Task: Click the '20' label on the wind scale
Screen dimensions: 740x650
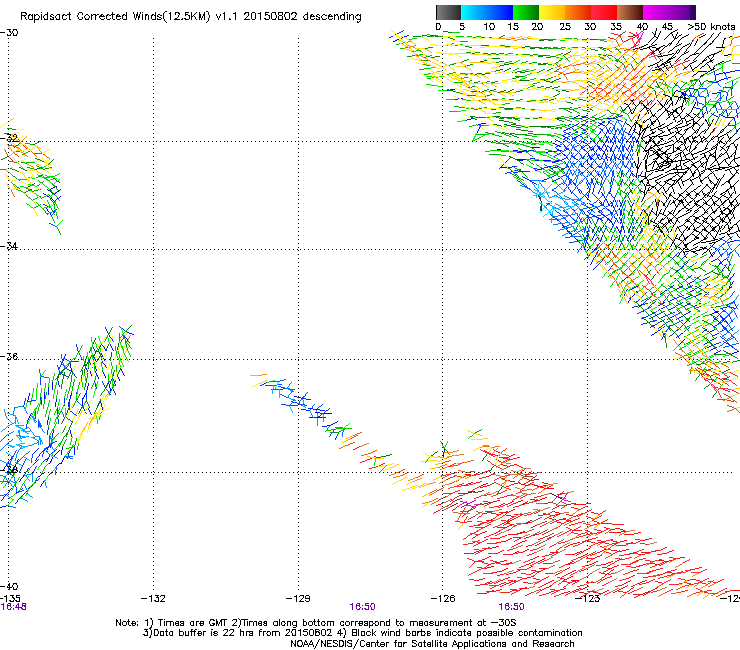Action: click(537, 27)
